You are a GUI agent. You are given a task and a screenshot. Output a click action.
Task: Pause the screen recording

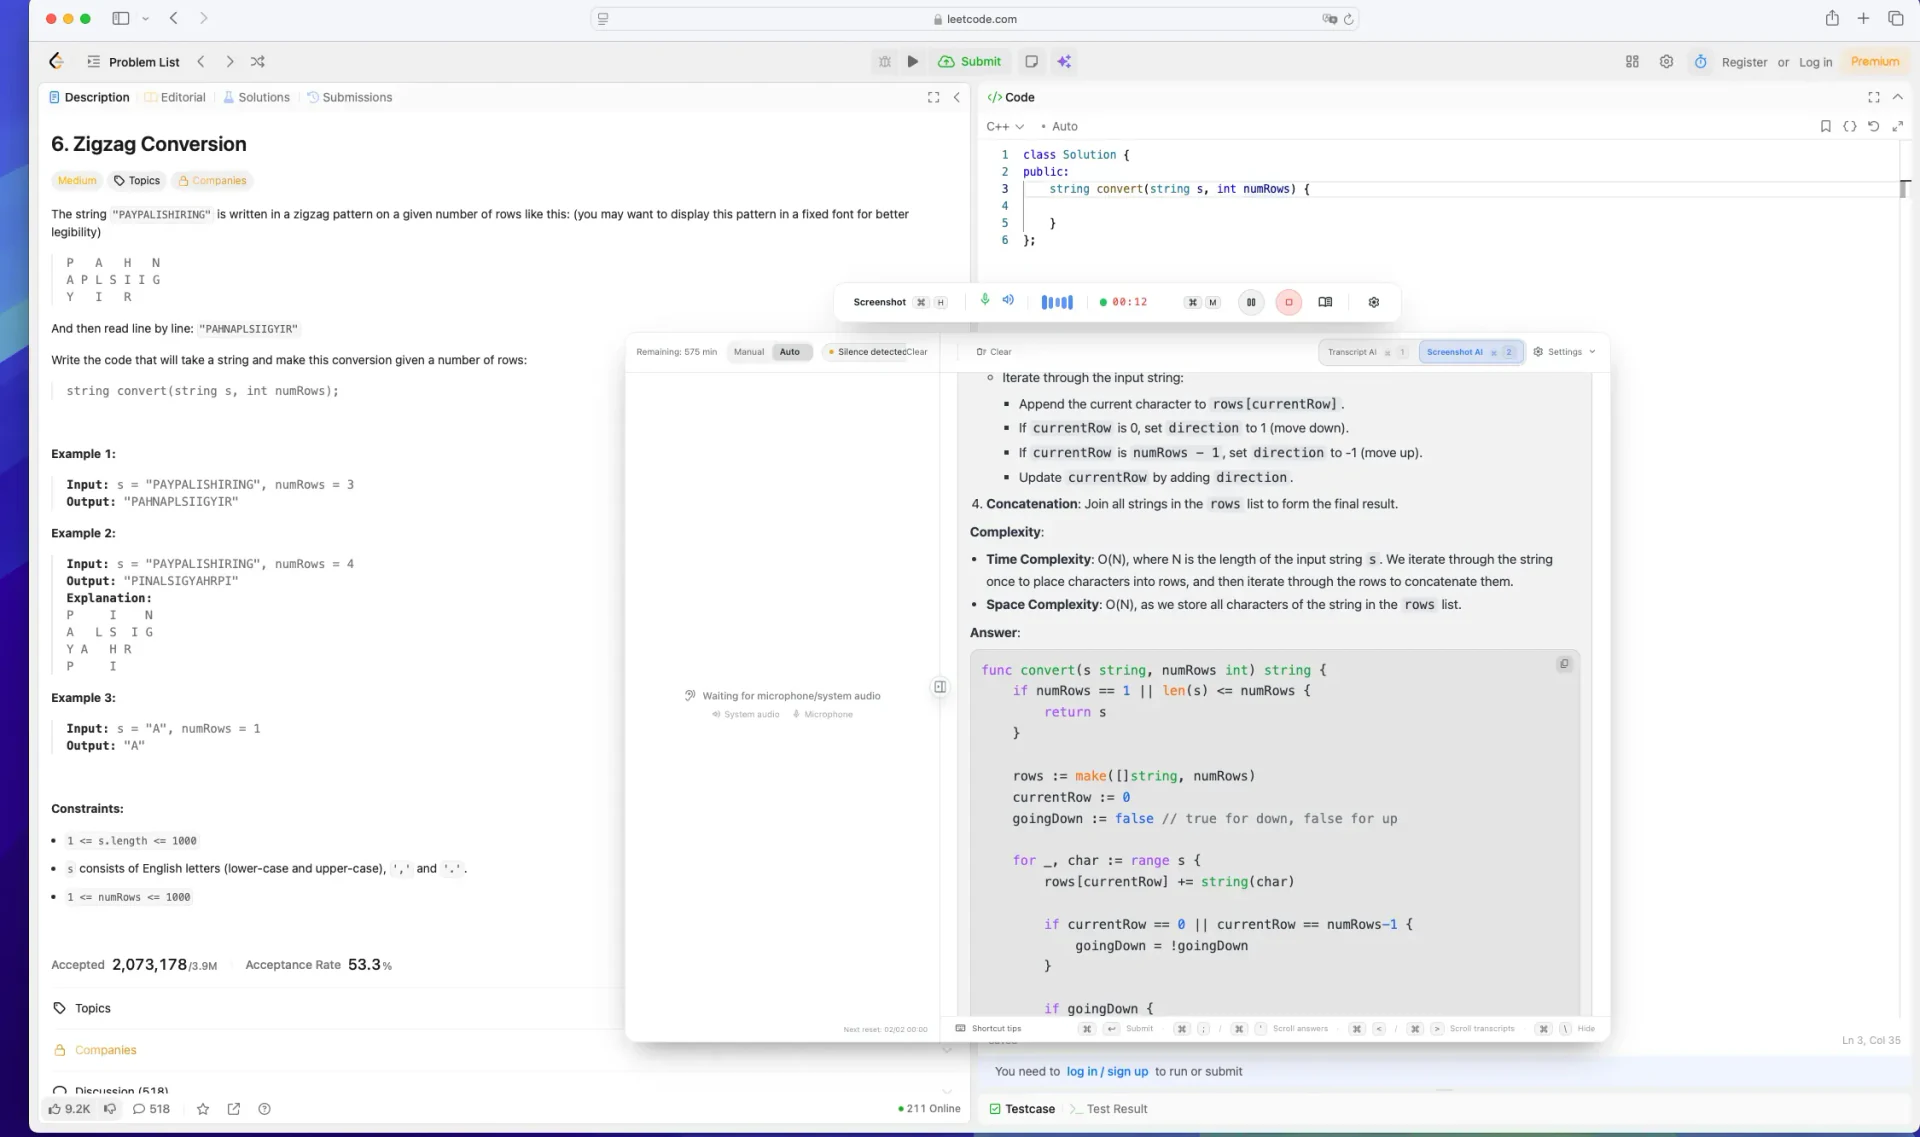[x=1251, y=302]
